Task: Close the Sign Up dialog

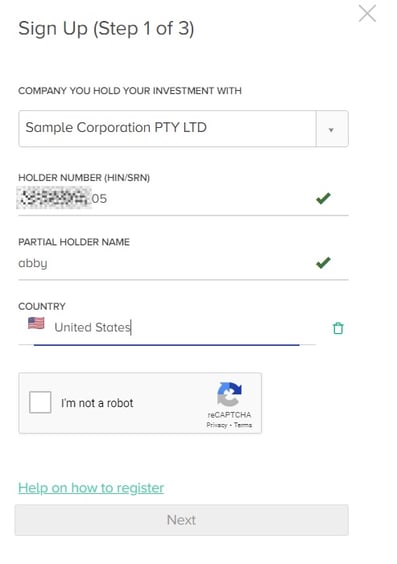Action: pyautogui.click(x=367, y=13)
